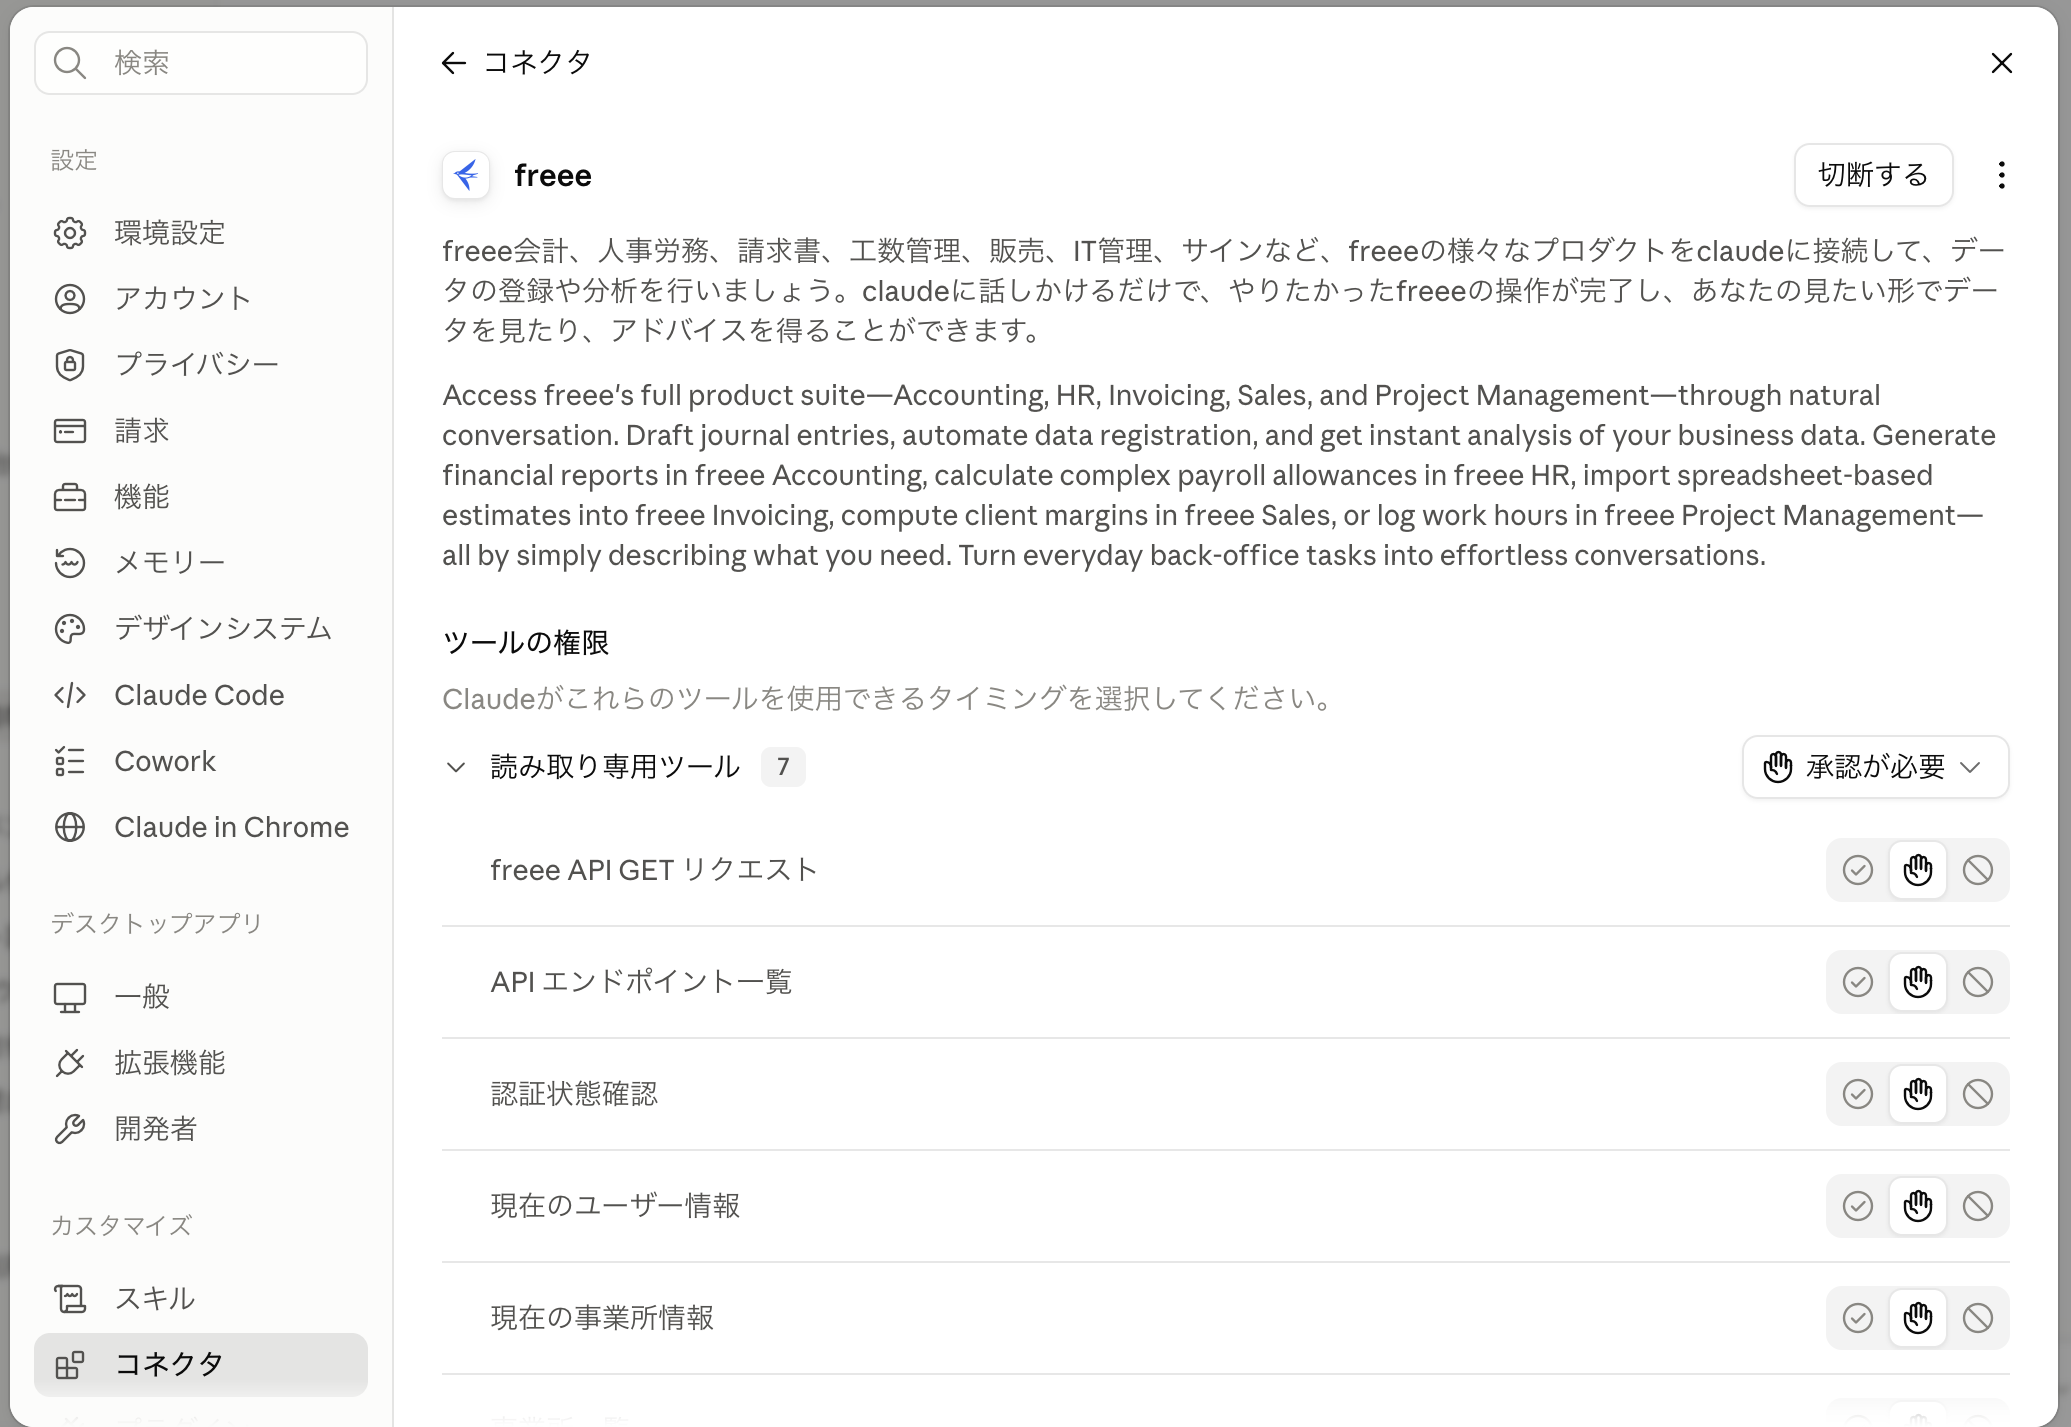2071x1427 pixels.
Task: Click the plug icon beside 拡張機能
Action: pos(70,1063)
